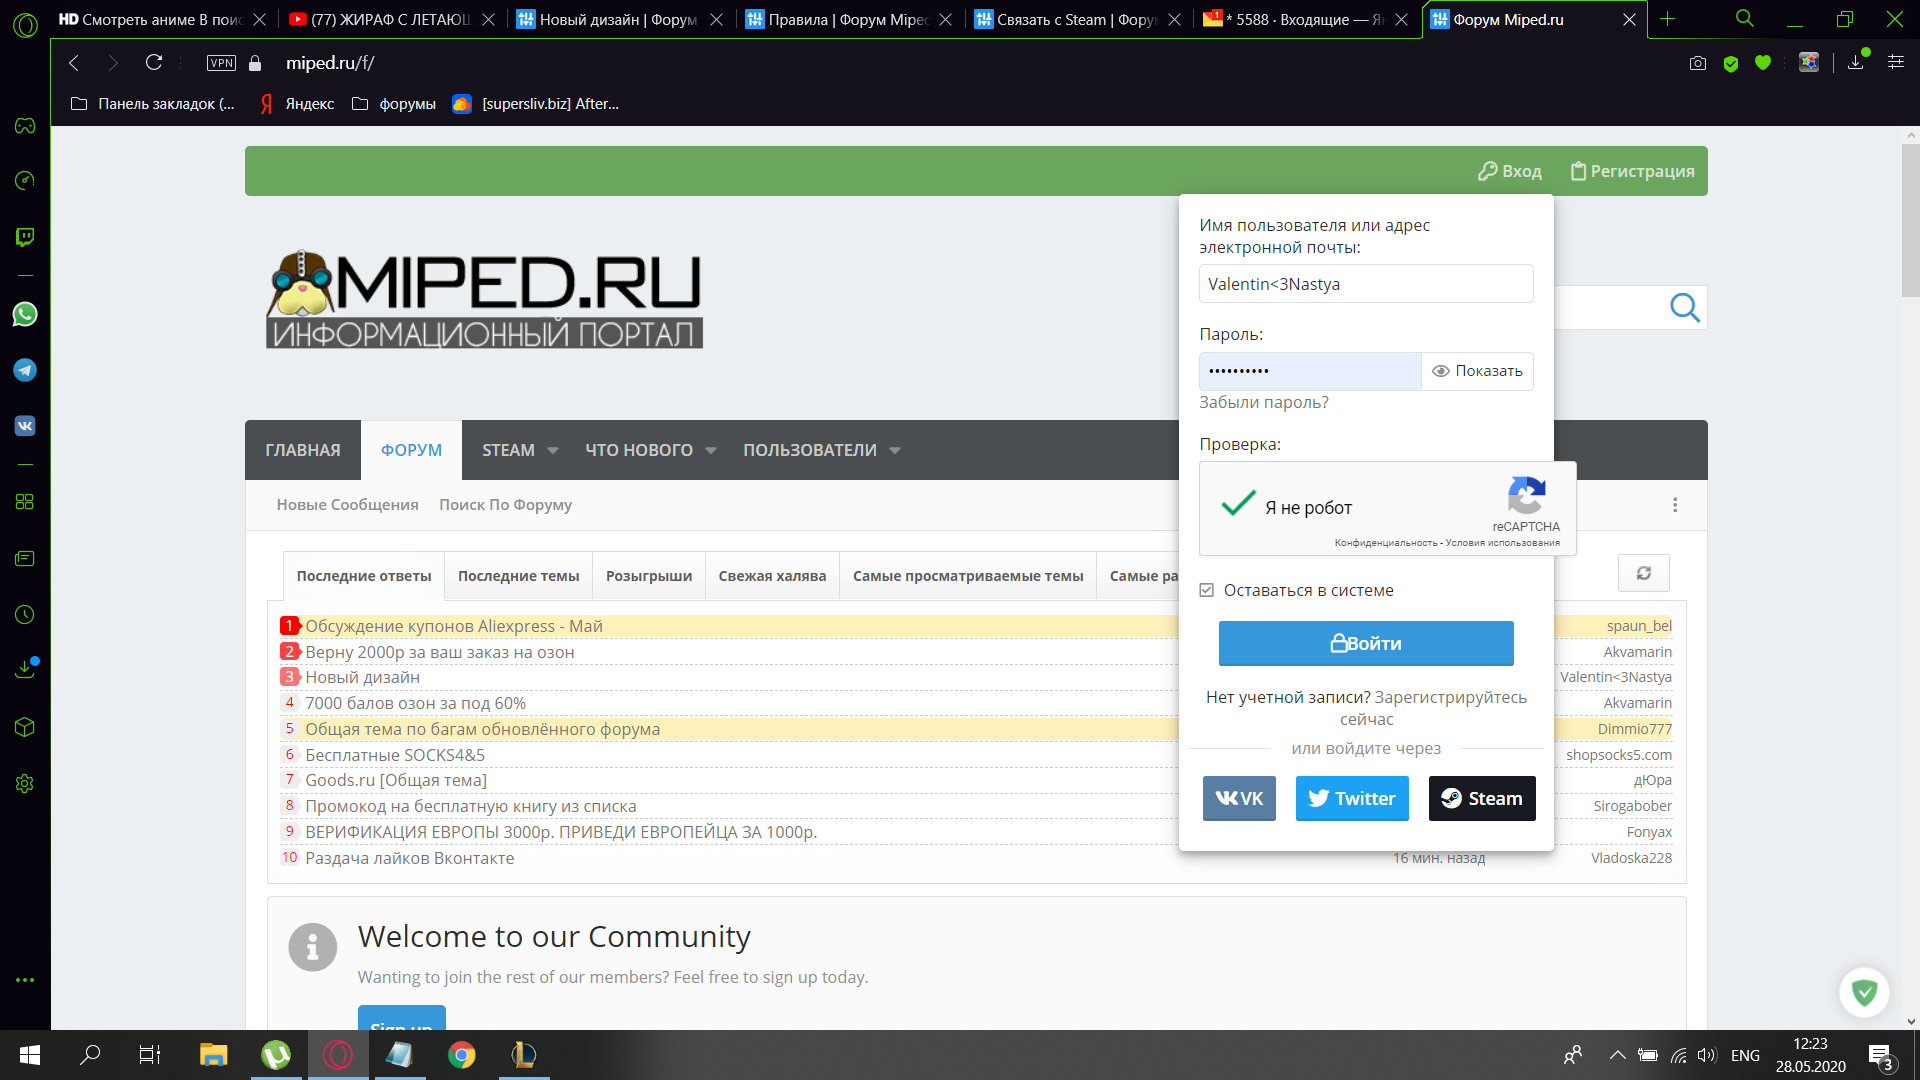Click the blue Войти login button
The height and width of the screenshot is (1080, 1920).
pos(1366,643)
